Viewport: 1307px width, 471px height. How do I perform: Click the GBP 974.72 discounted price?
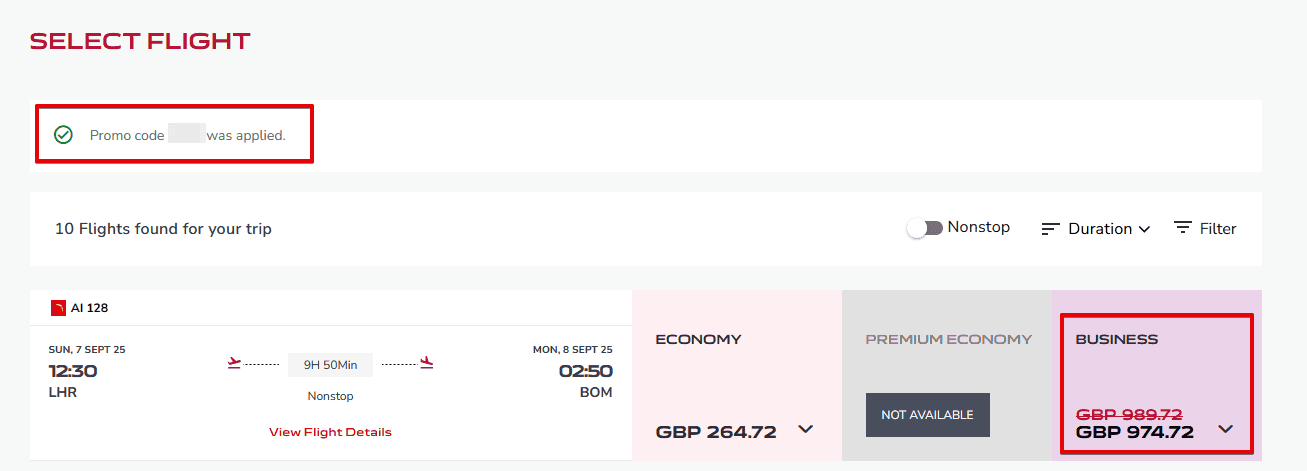pos(1134,433)
